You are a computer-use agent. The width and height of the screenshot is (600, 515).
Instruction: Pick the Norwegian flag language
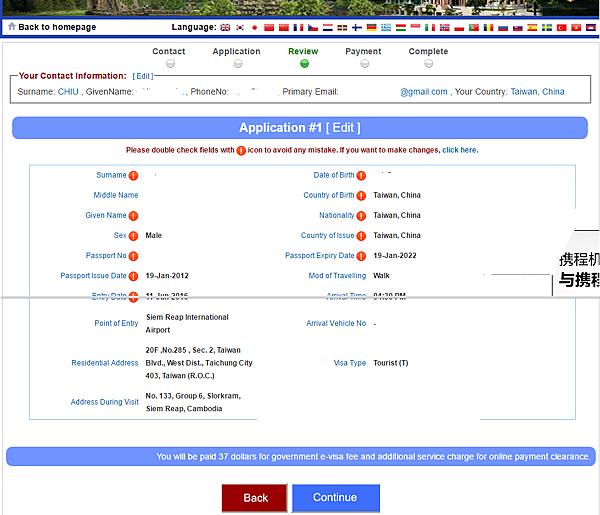point(445,28)
